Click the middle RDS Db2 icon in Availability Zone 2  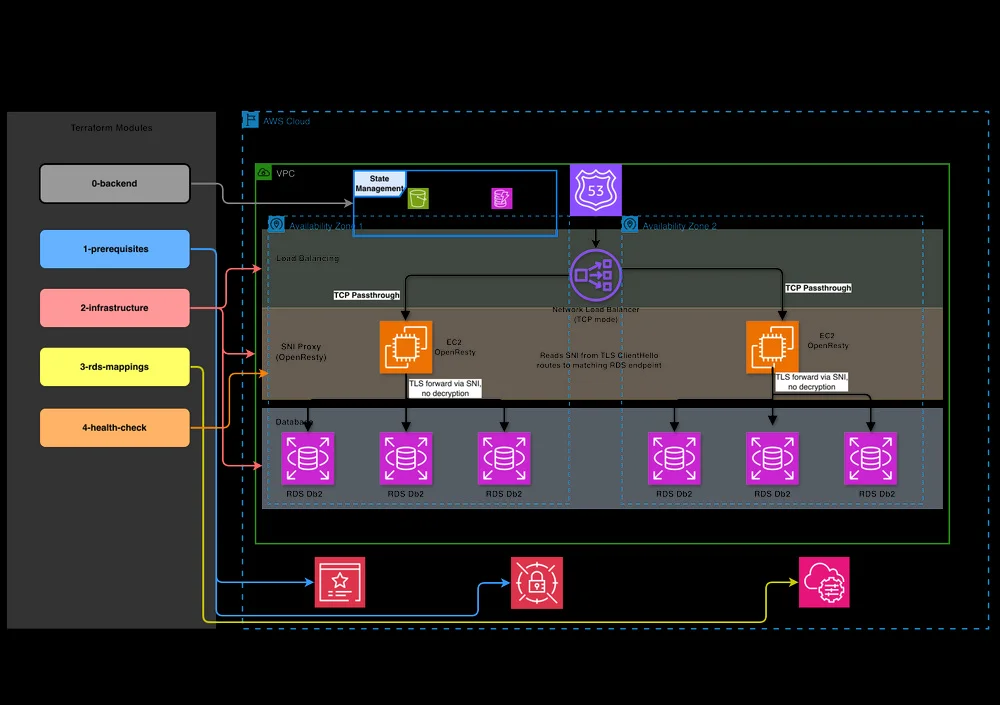(772, 458)
